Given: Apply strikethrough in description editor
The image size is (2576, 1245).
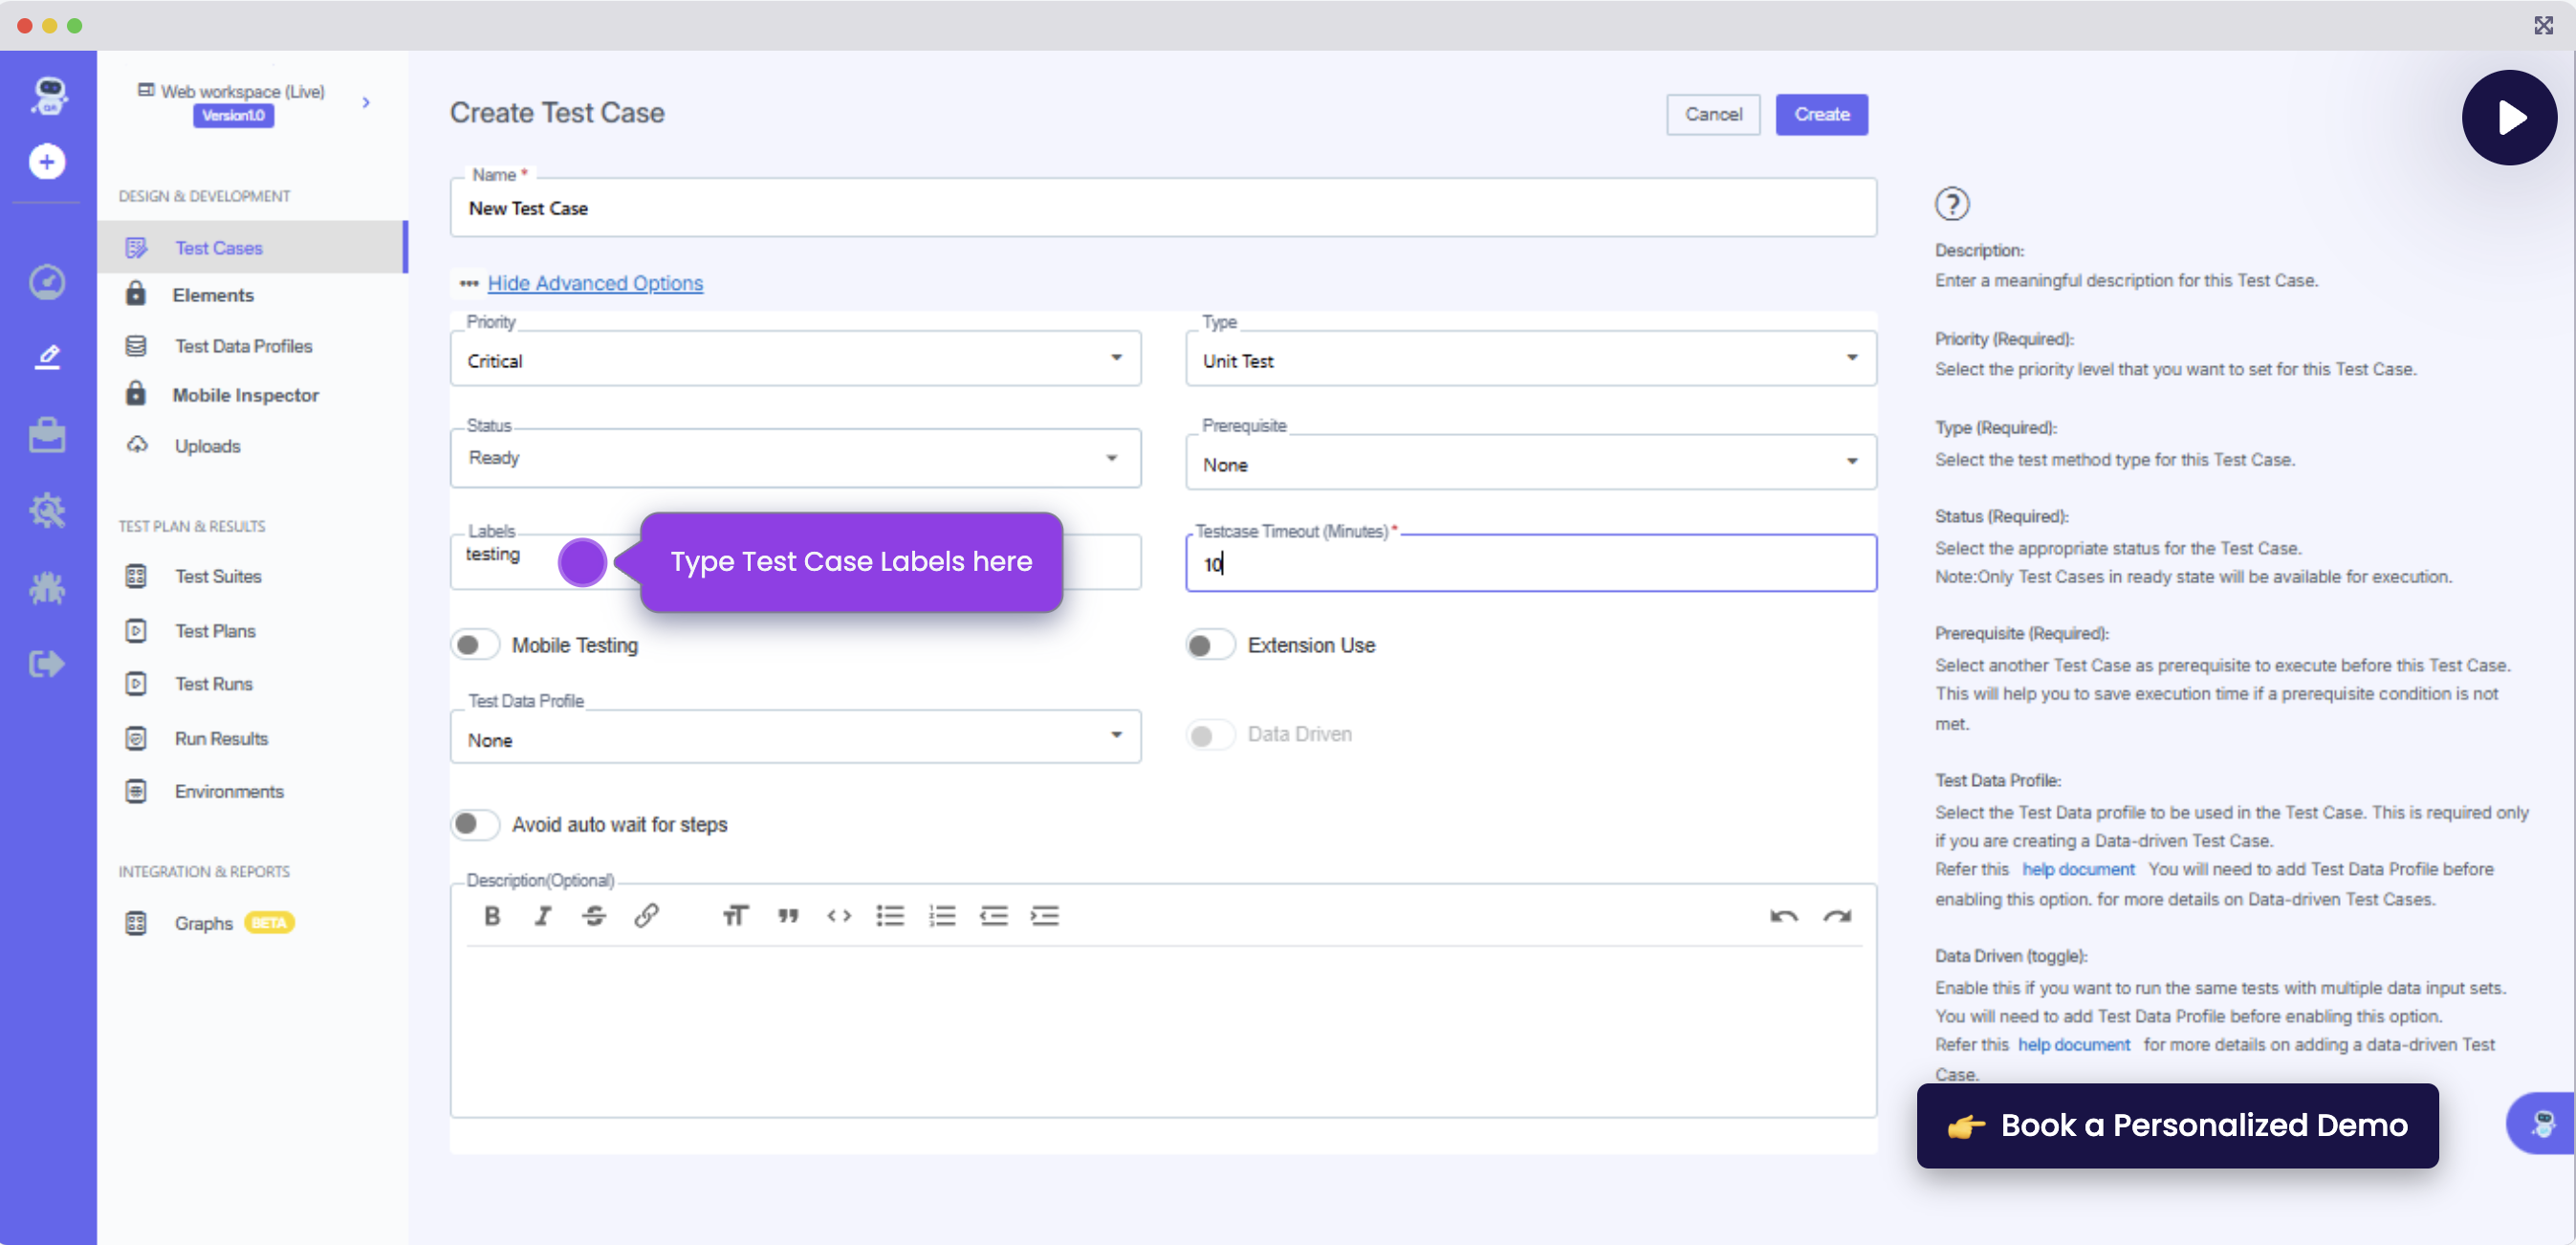Looking at the screenshot, I should [594, 915].
